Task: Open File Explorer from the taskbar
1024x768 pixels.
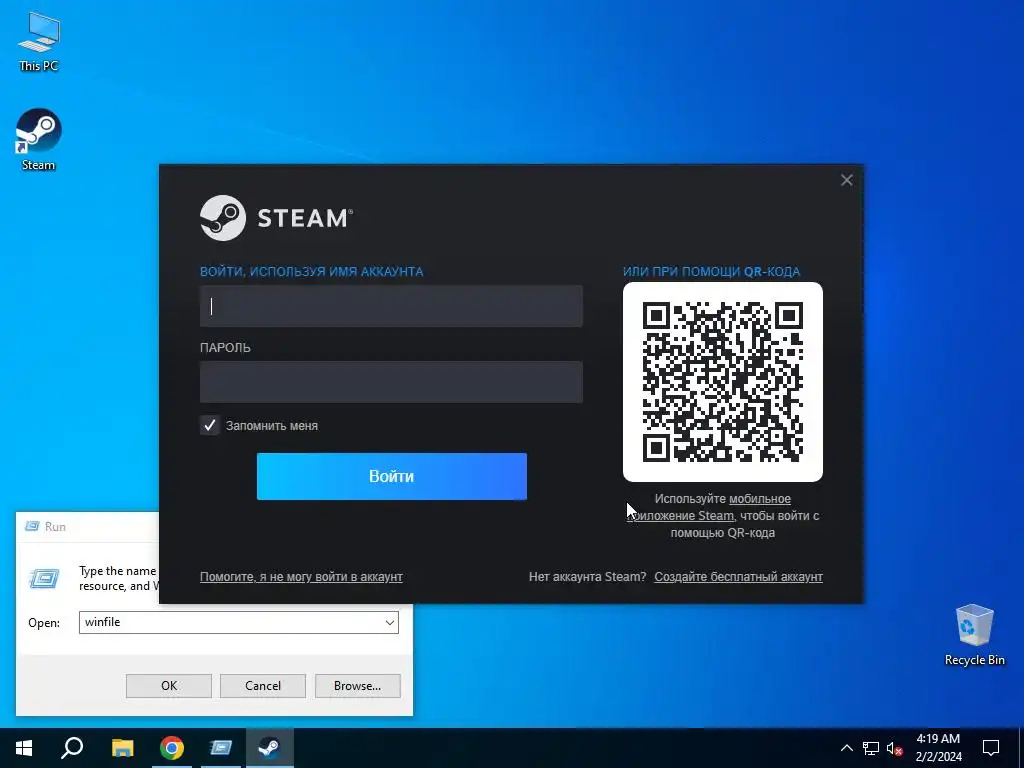Action: pos(122,748)
